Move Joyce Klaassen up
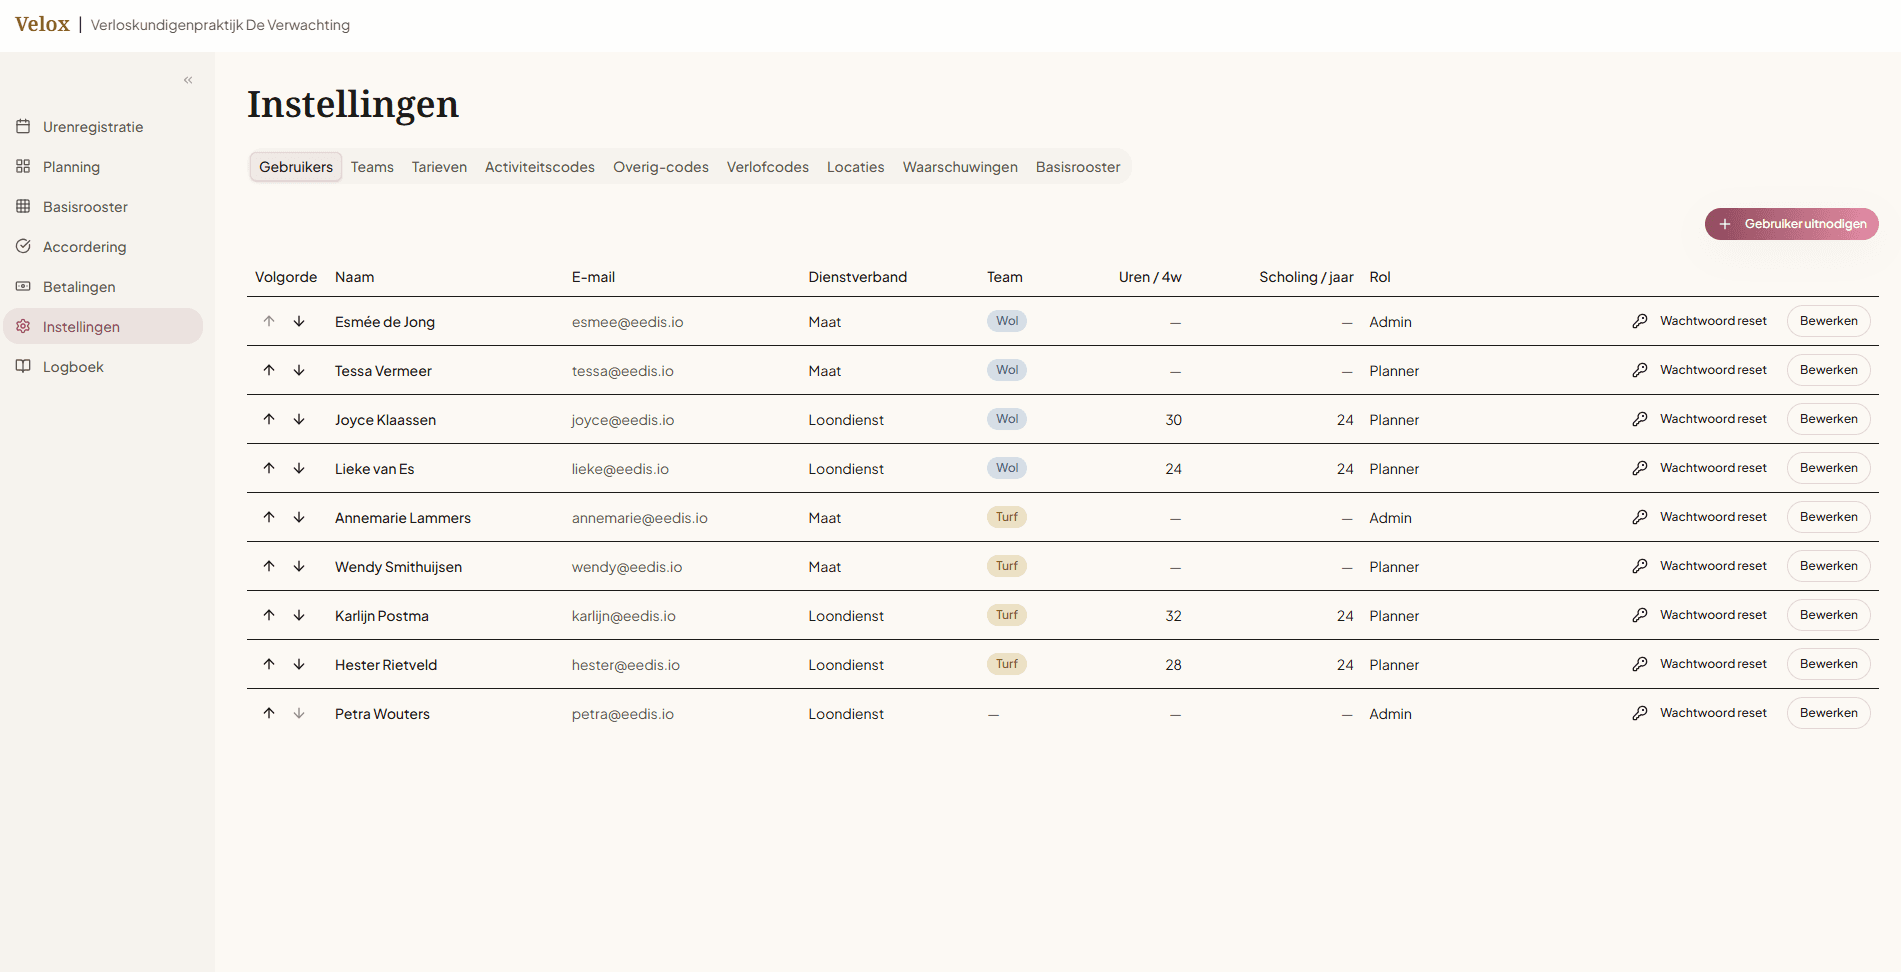This screenshot has height=972, width=1901. click(269, 419)
